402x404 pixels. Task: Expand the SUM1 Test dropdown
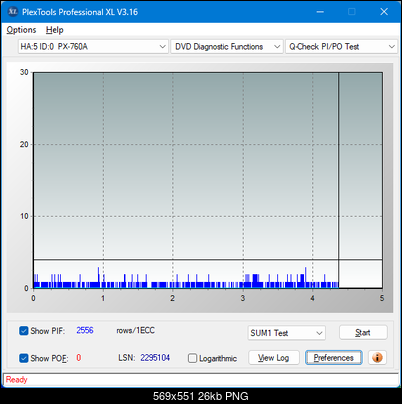click(286, 333)
